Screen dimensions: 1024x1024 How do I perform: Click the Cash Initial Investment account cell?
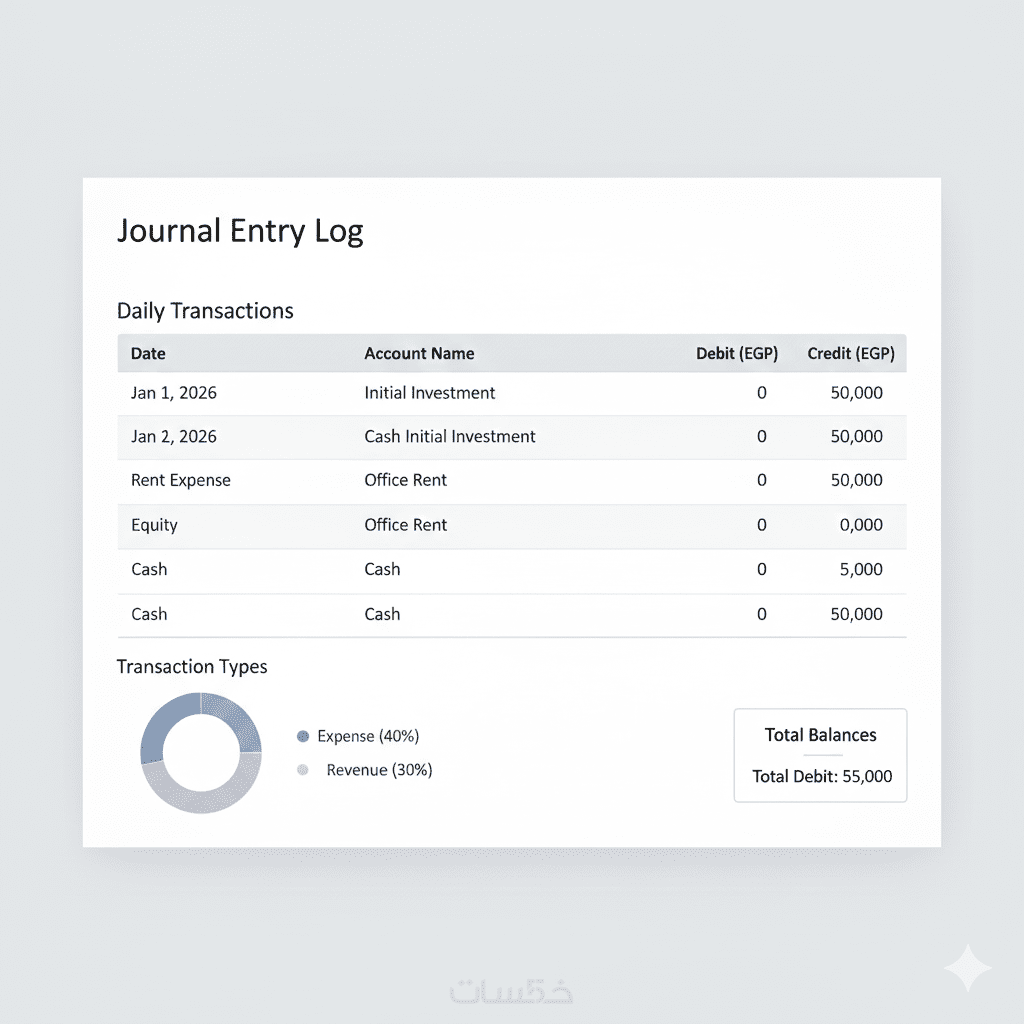(450, 437)
